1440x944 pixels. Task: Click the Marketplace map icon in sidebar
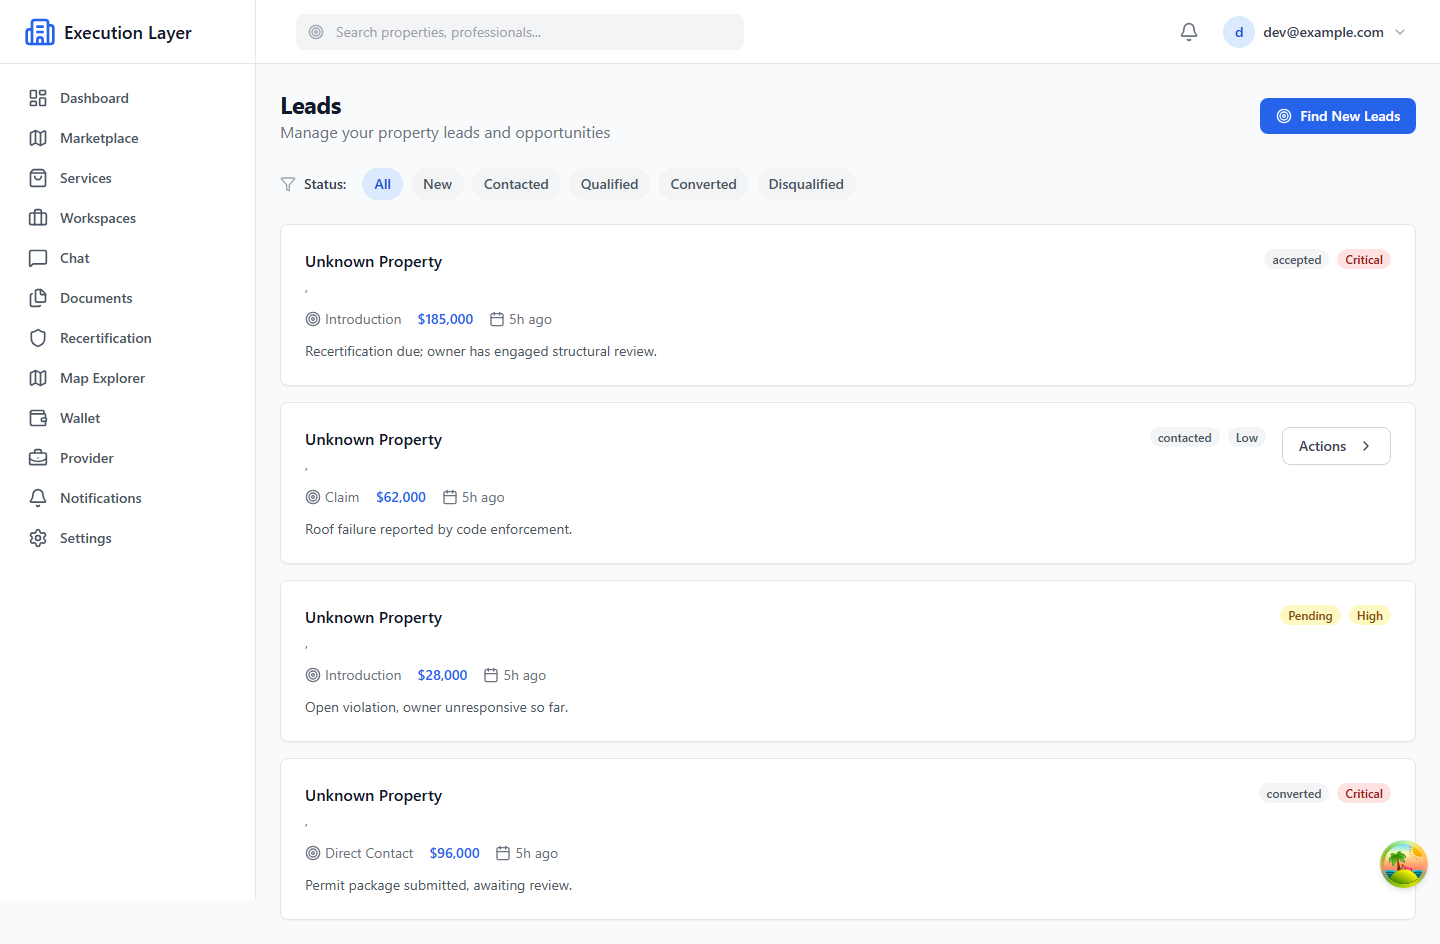click(38, 138)
